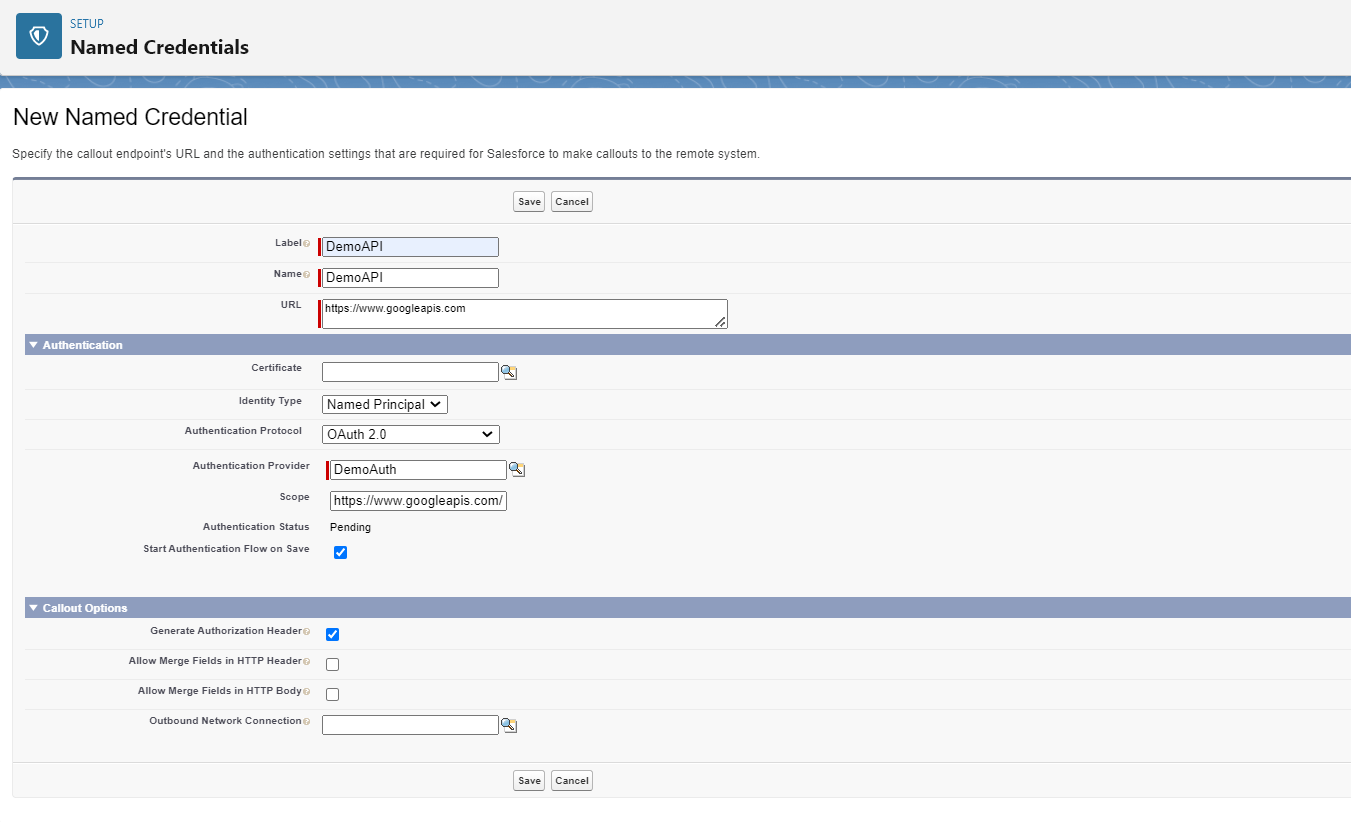Click the help icon beside Name
The image size is (1351, 822).
[306, 275]
